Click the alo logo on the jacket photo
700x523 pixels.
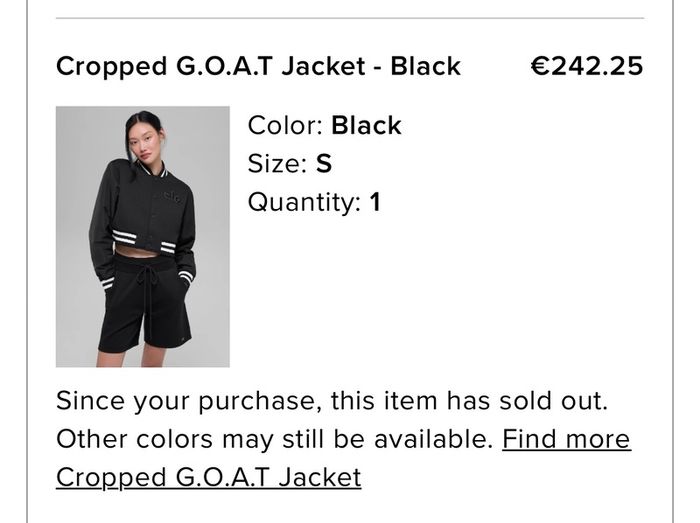174,197
